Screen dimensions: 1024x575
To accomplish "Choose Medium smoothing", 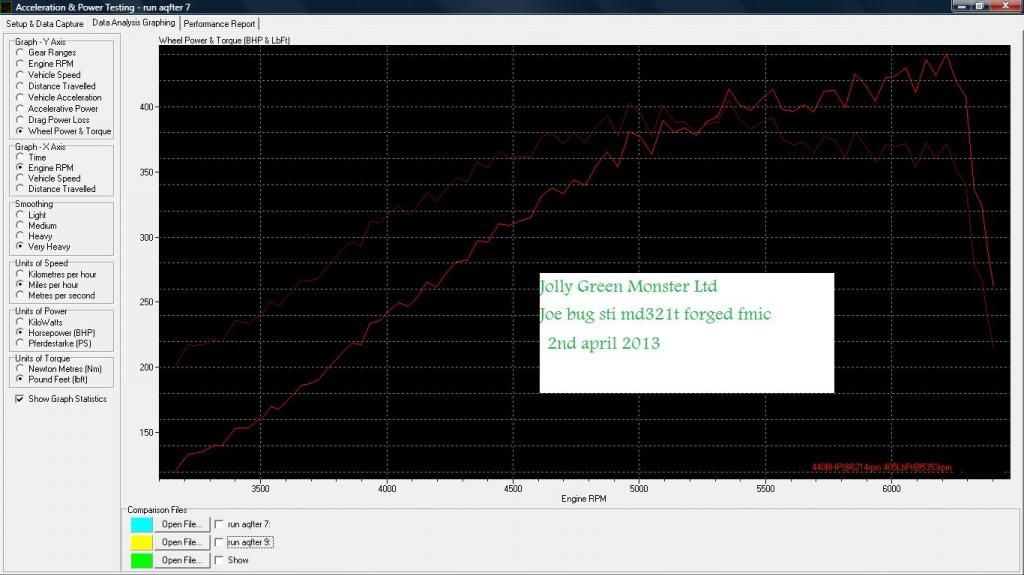I will point(20,226).
